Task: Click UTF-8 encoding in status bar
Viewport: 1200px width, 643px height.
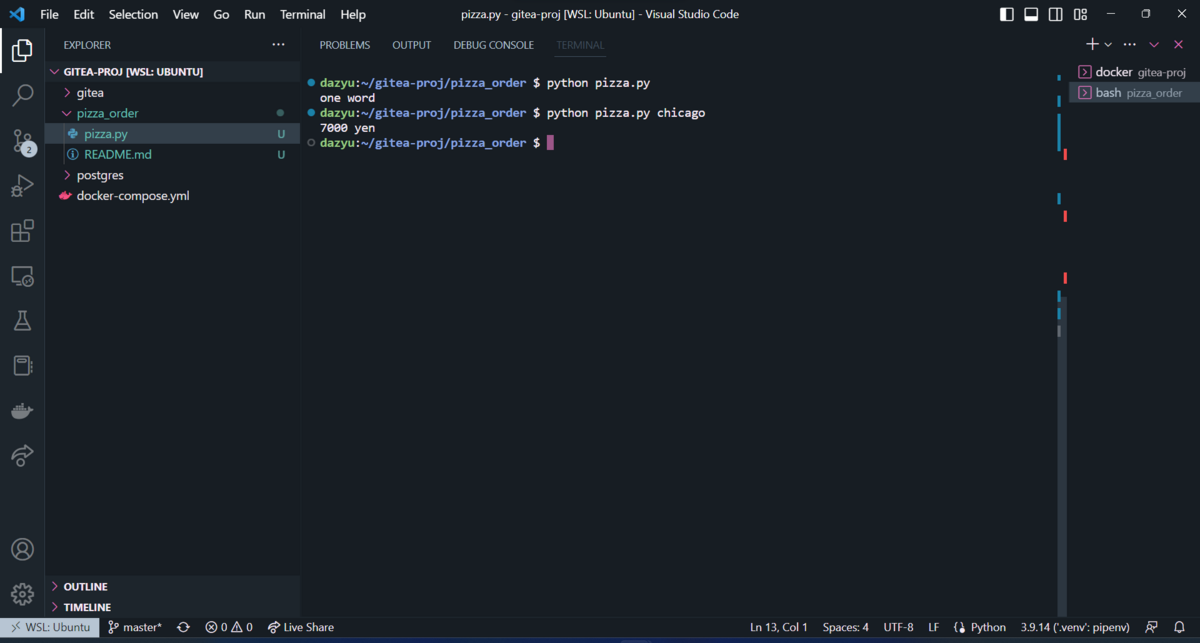Action: (x=898, y=627)
